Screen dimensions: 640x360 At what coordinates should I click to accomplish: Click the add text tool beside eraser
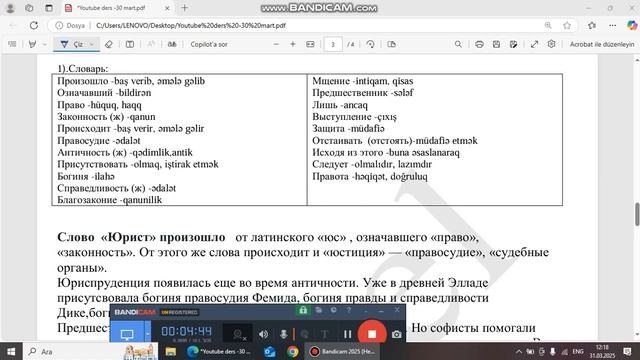pyautogui.click(x=130, y=44)
